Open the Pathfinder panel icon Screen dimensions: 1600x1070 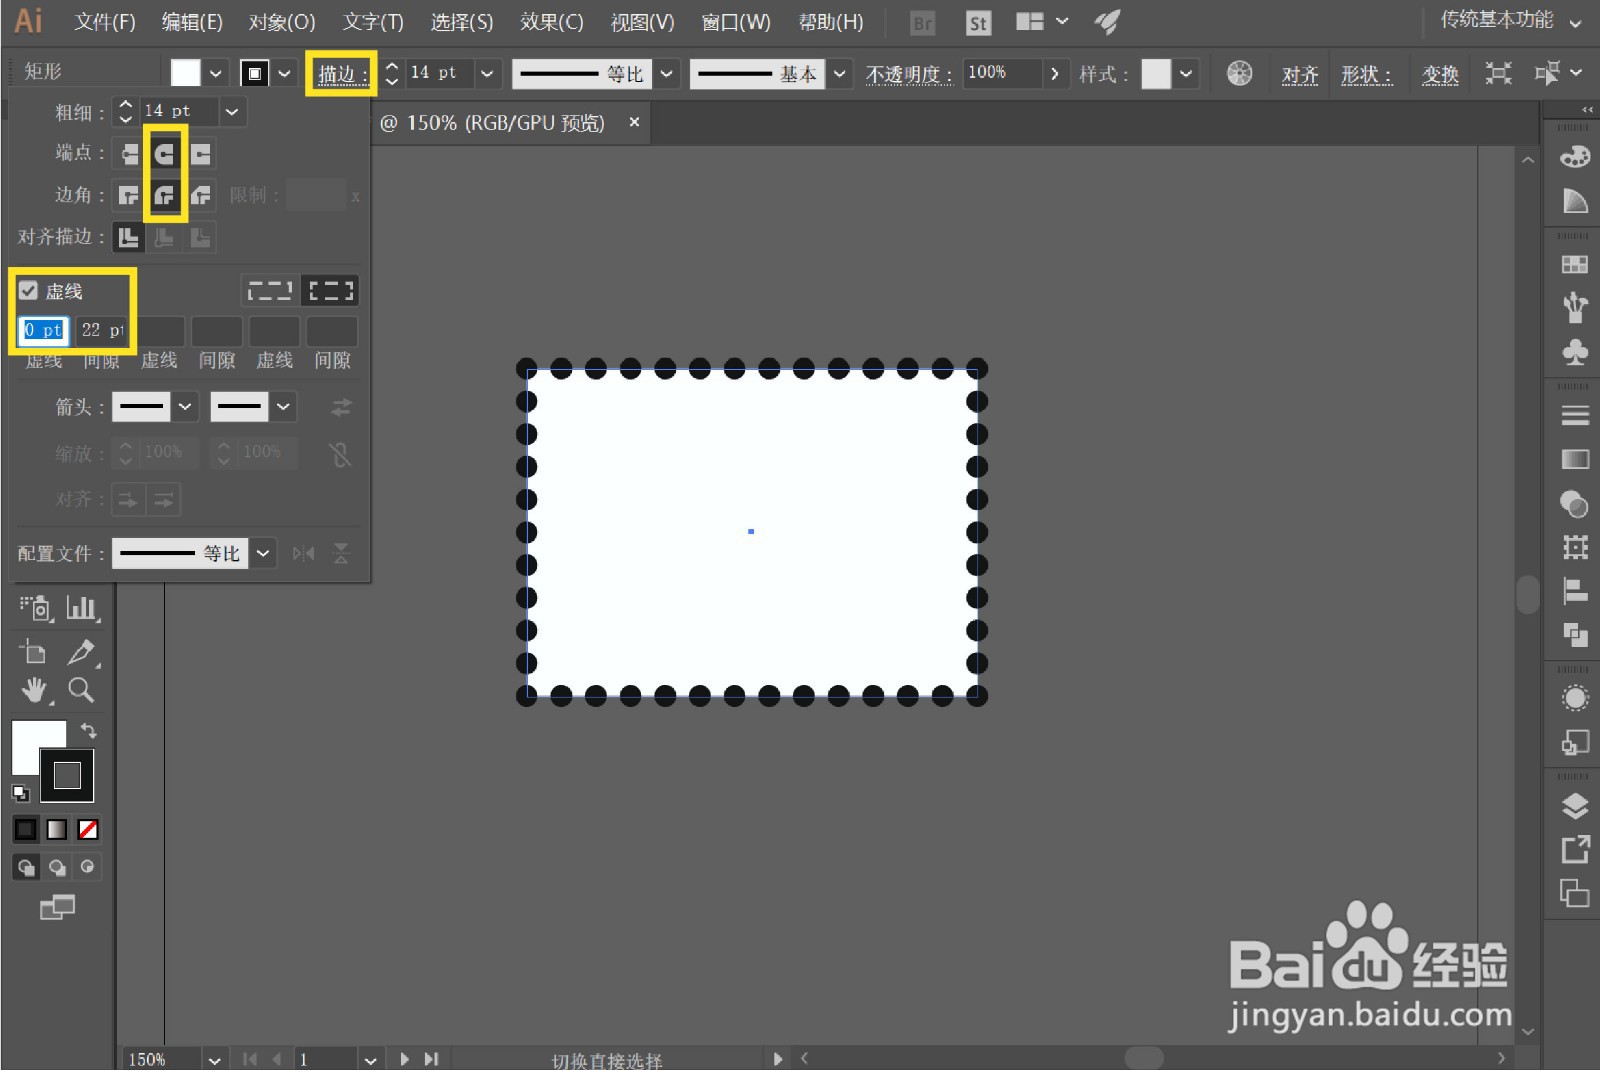pyautogui.click(x=1575, y=635)
